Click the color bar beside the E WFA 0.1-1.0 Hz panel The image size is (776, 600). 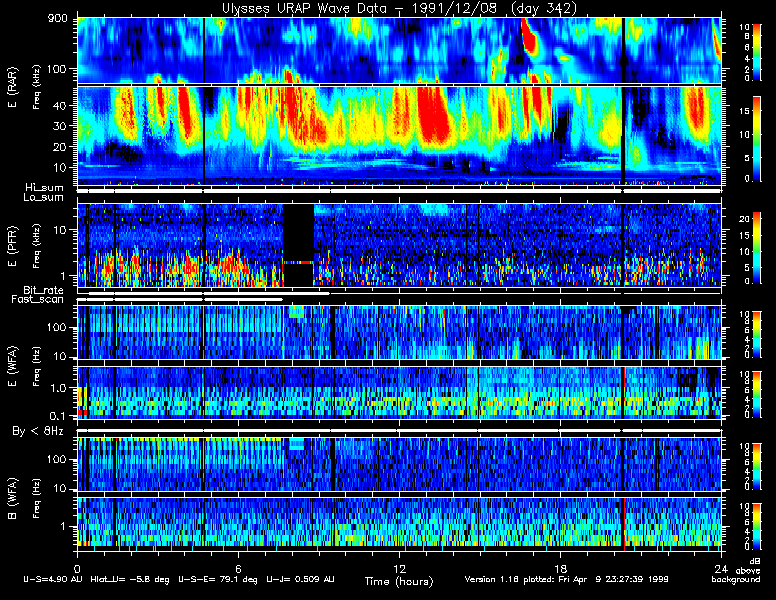(757, 394)
